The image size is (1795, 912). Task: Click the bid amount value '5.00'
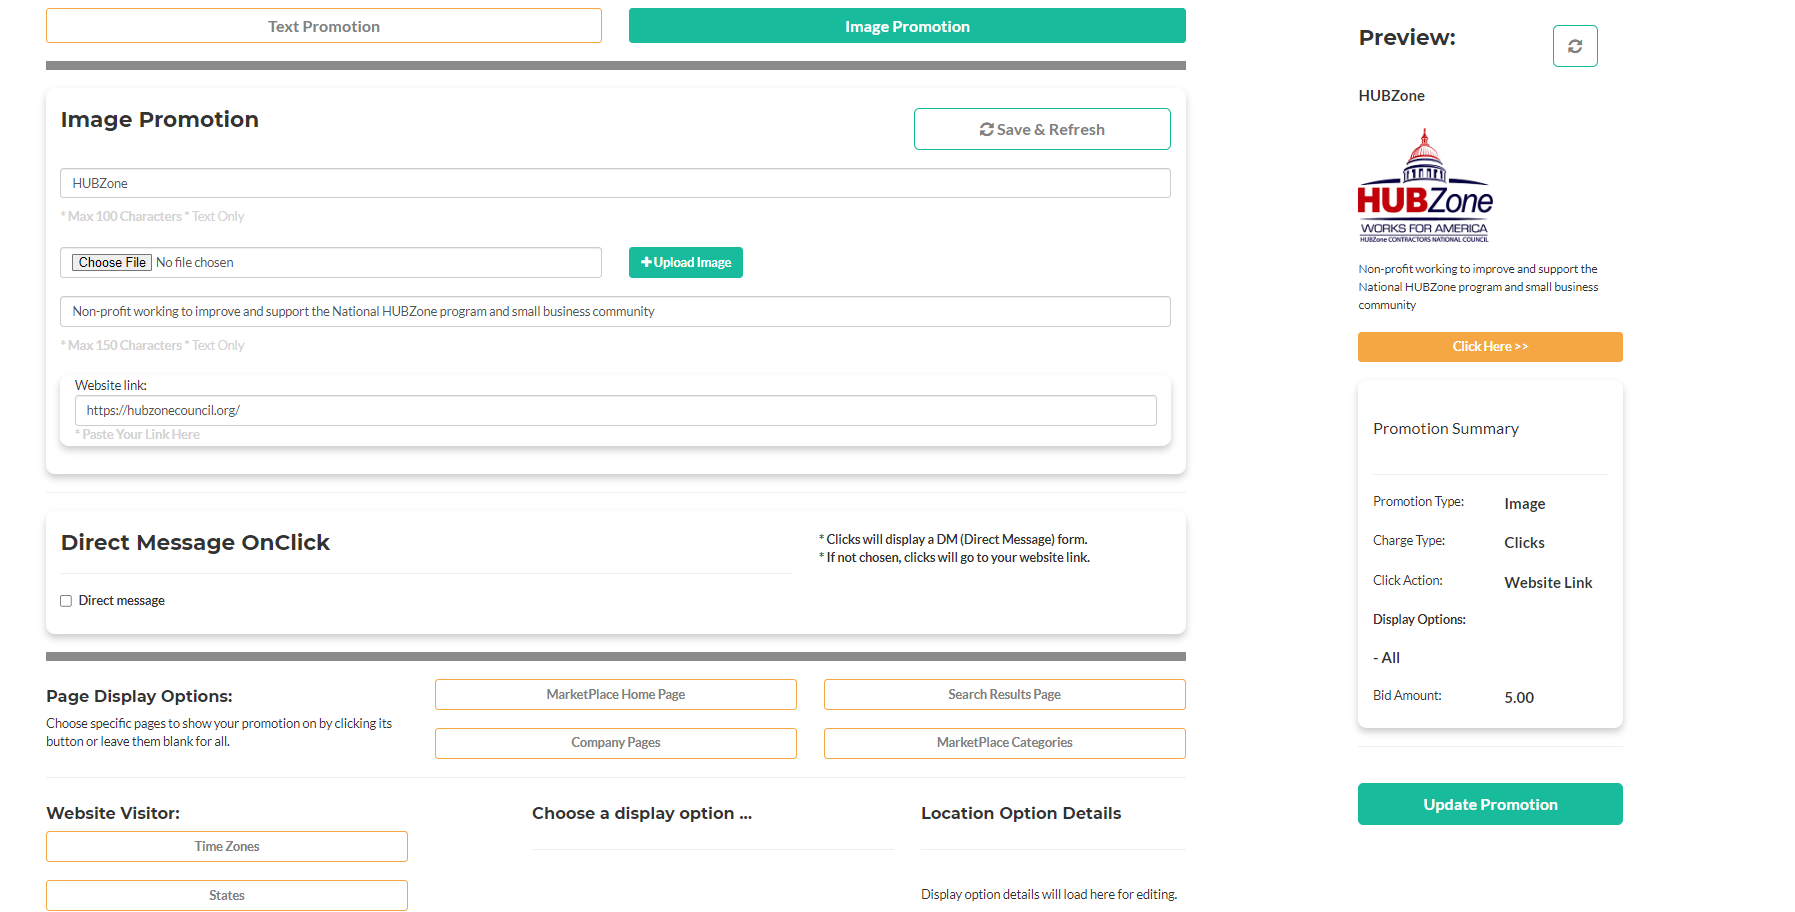pos(1519,697)
